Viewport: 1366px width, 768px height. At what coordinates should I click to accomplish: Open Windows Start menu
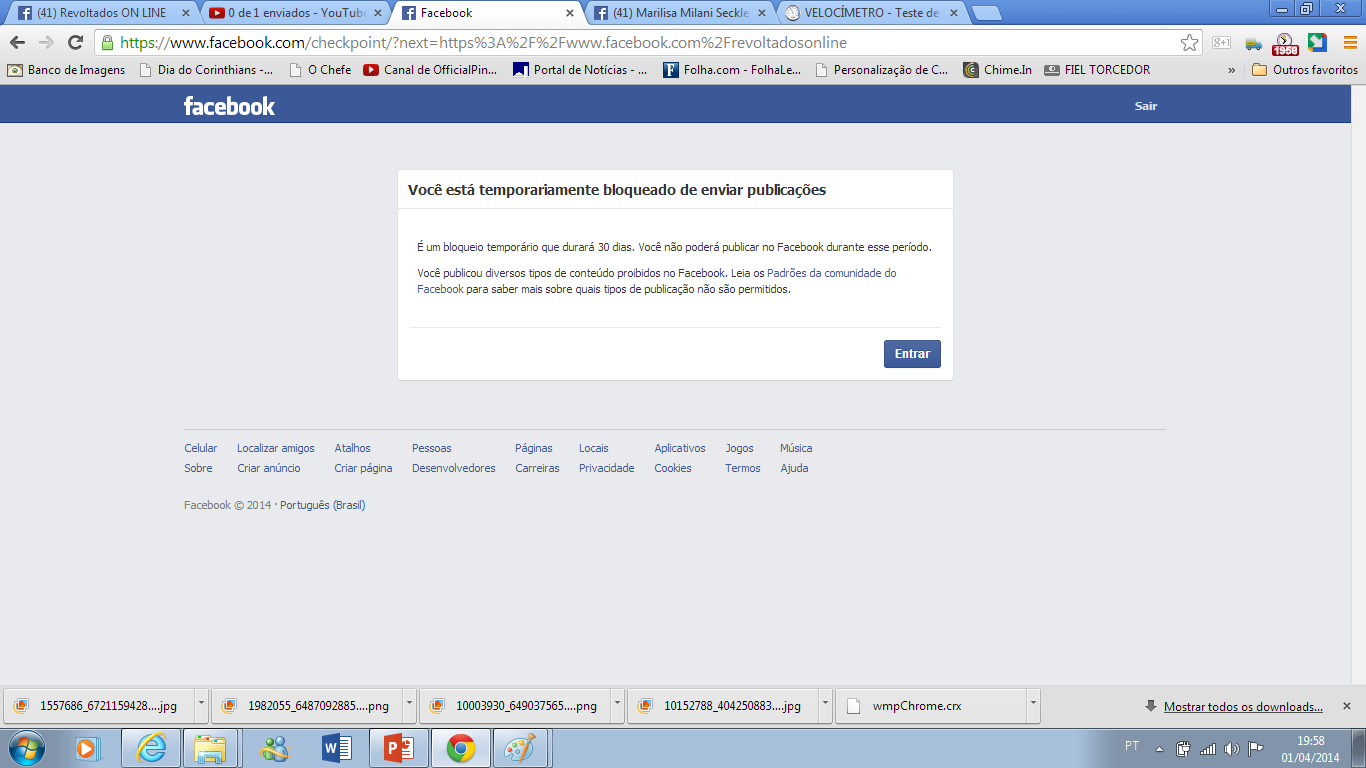[26, 748]
